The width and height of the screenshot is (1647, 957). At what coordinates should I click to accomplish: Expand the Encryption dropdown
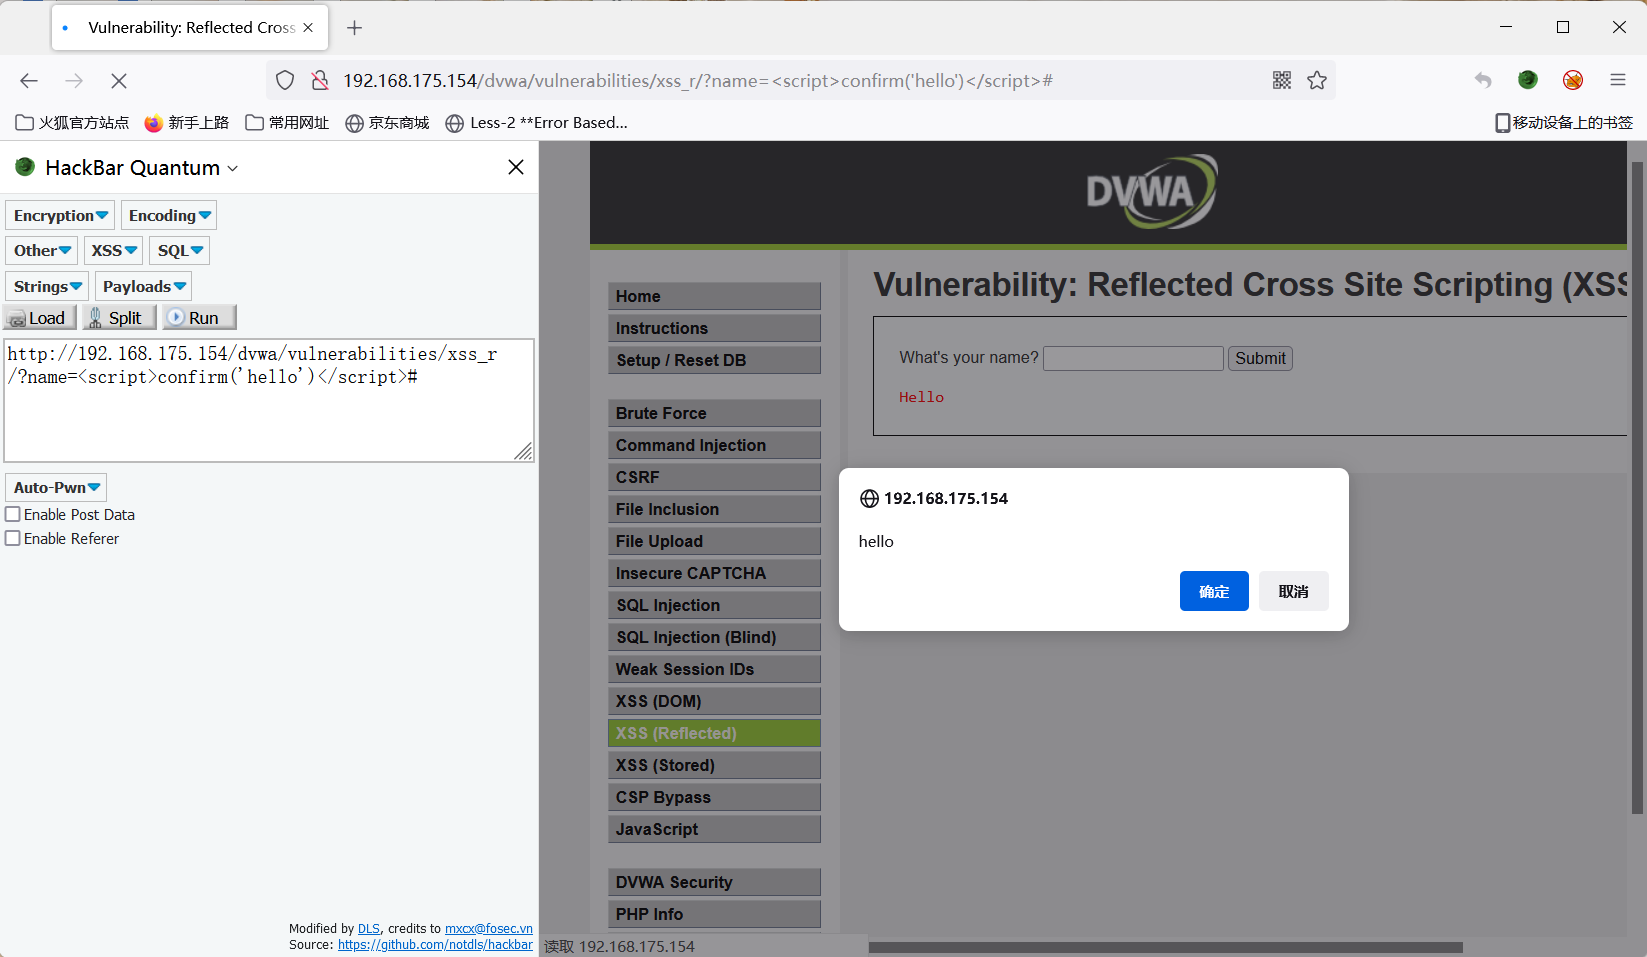click(x=60, y=216)
